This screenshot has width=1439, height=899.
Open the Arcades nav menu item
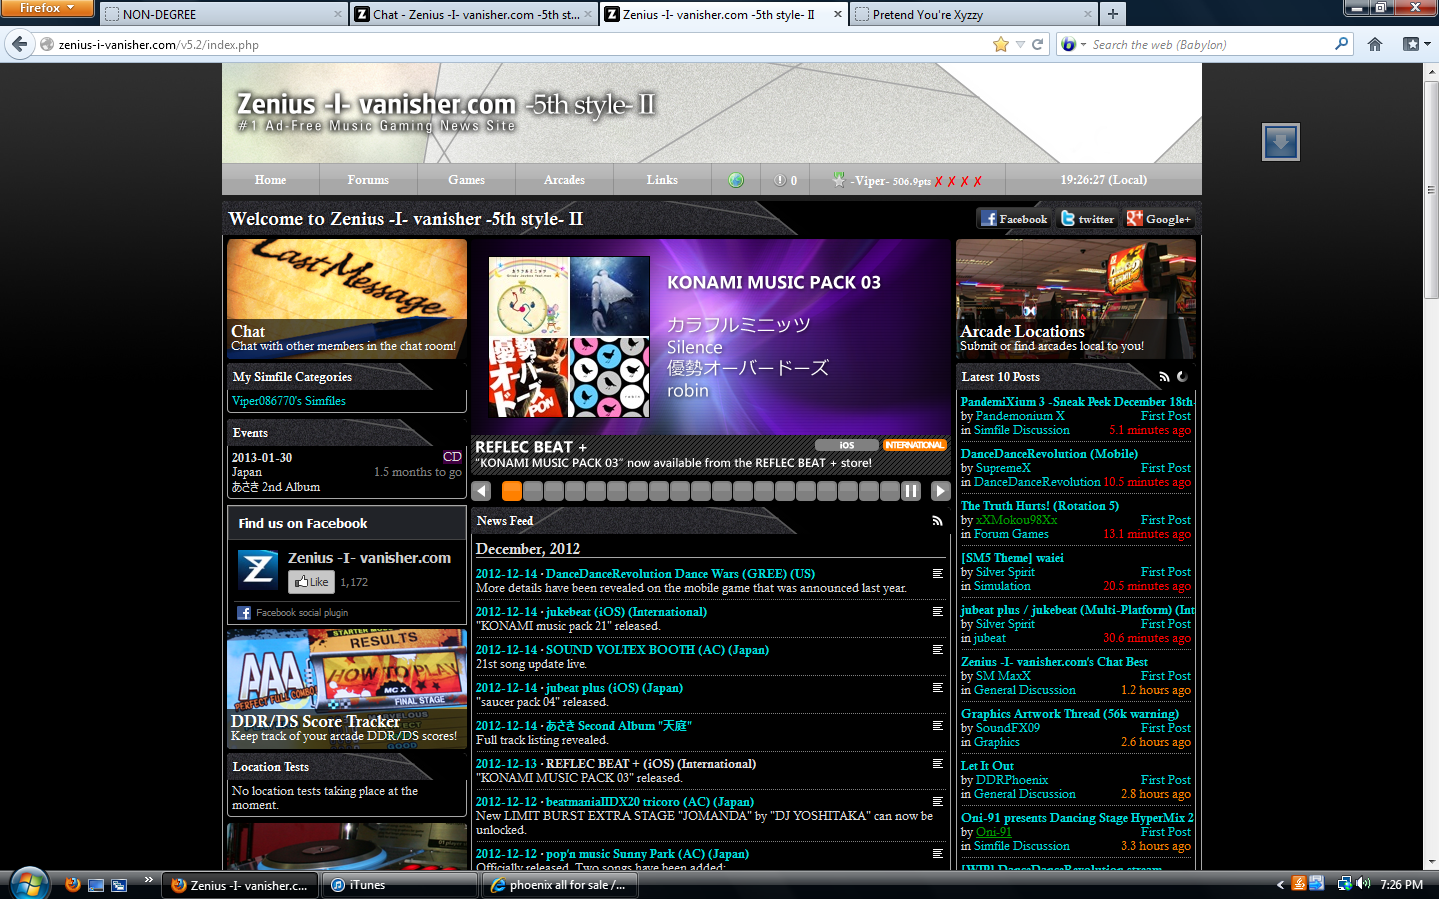[564, 180]
